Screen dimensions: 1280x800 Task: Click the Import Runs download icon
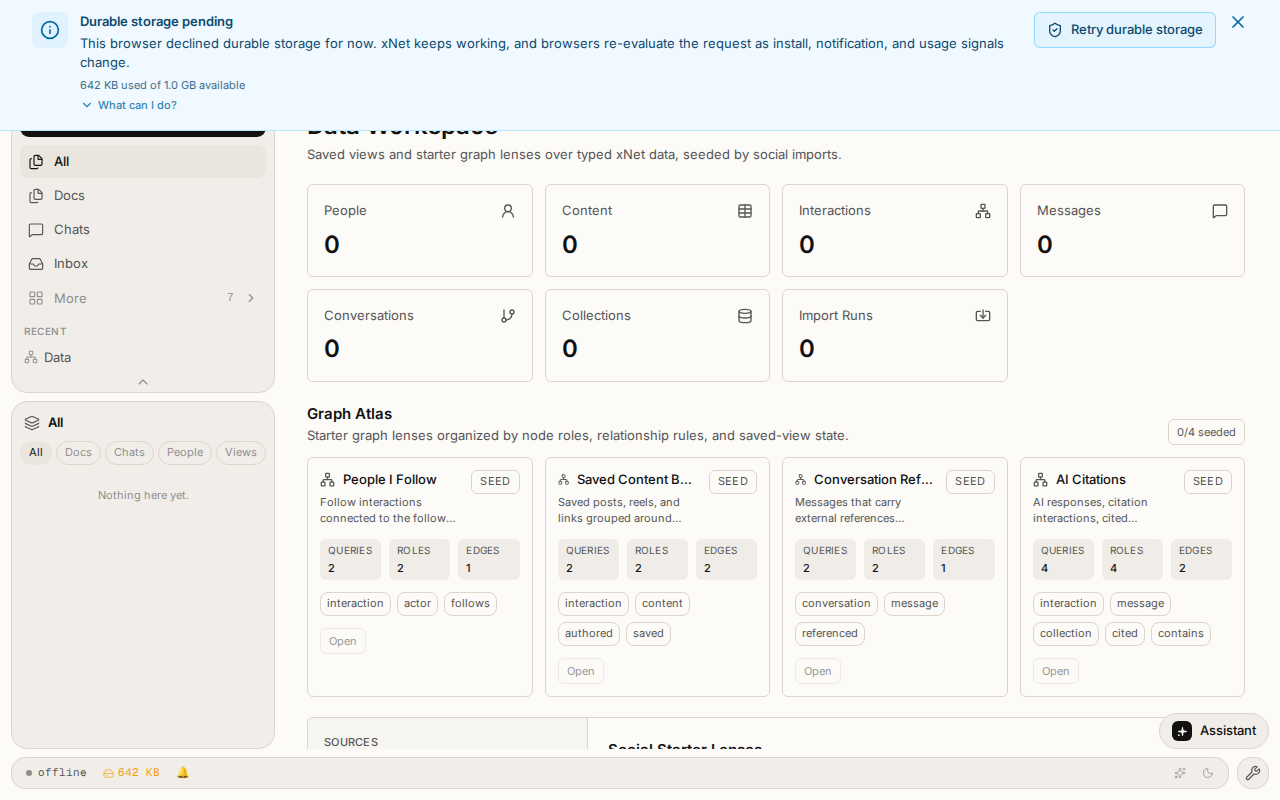(x=983, y=315)
